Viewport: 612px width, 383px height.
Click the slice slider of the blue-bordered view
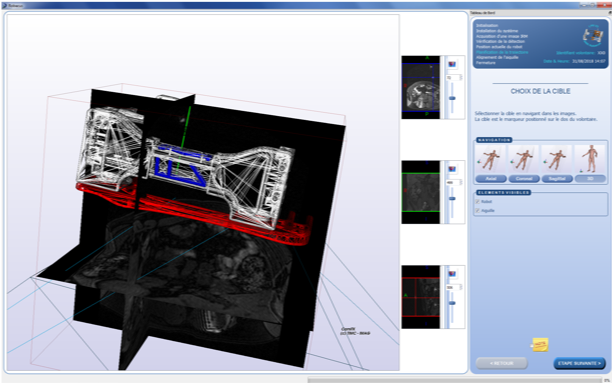point(452,98)
